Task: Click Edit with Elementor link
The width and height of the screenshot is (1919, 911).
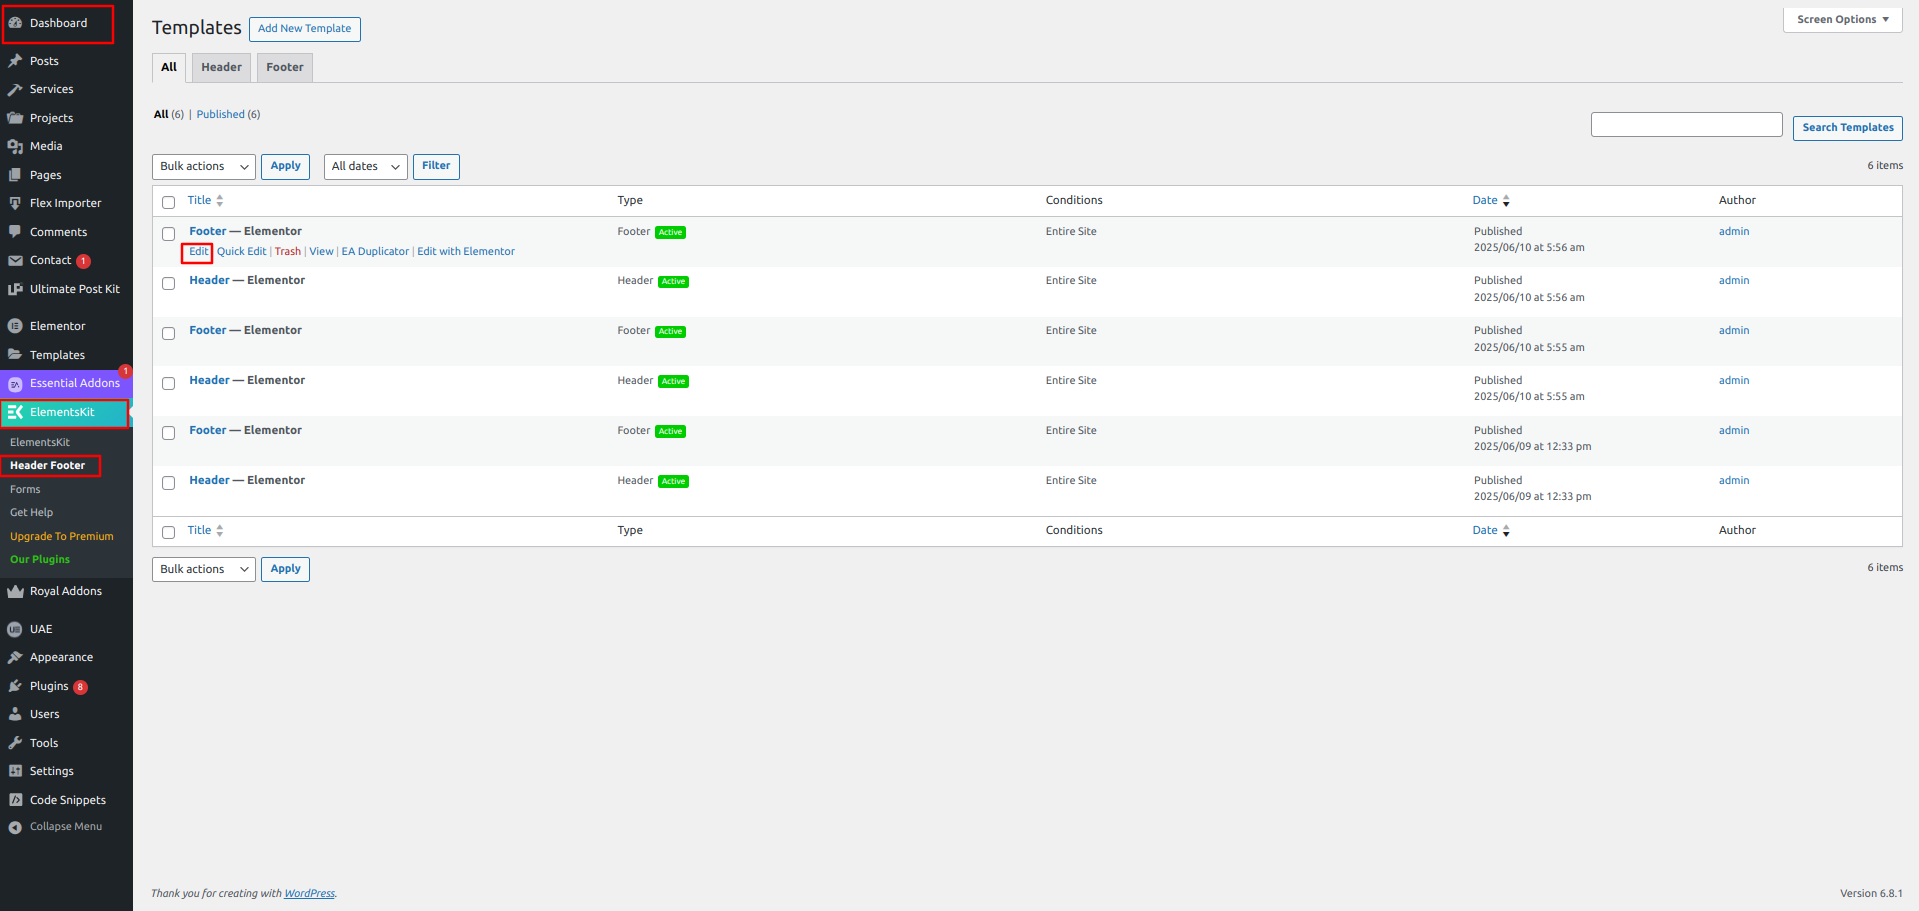Action: tap(466, 252)
